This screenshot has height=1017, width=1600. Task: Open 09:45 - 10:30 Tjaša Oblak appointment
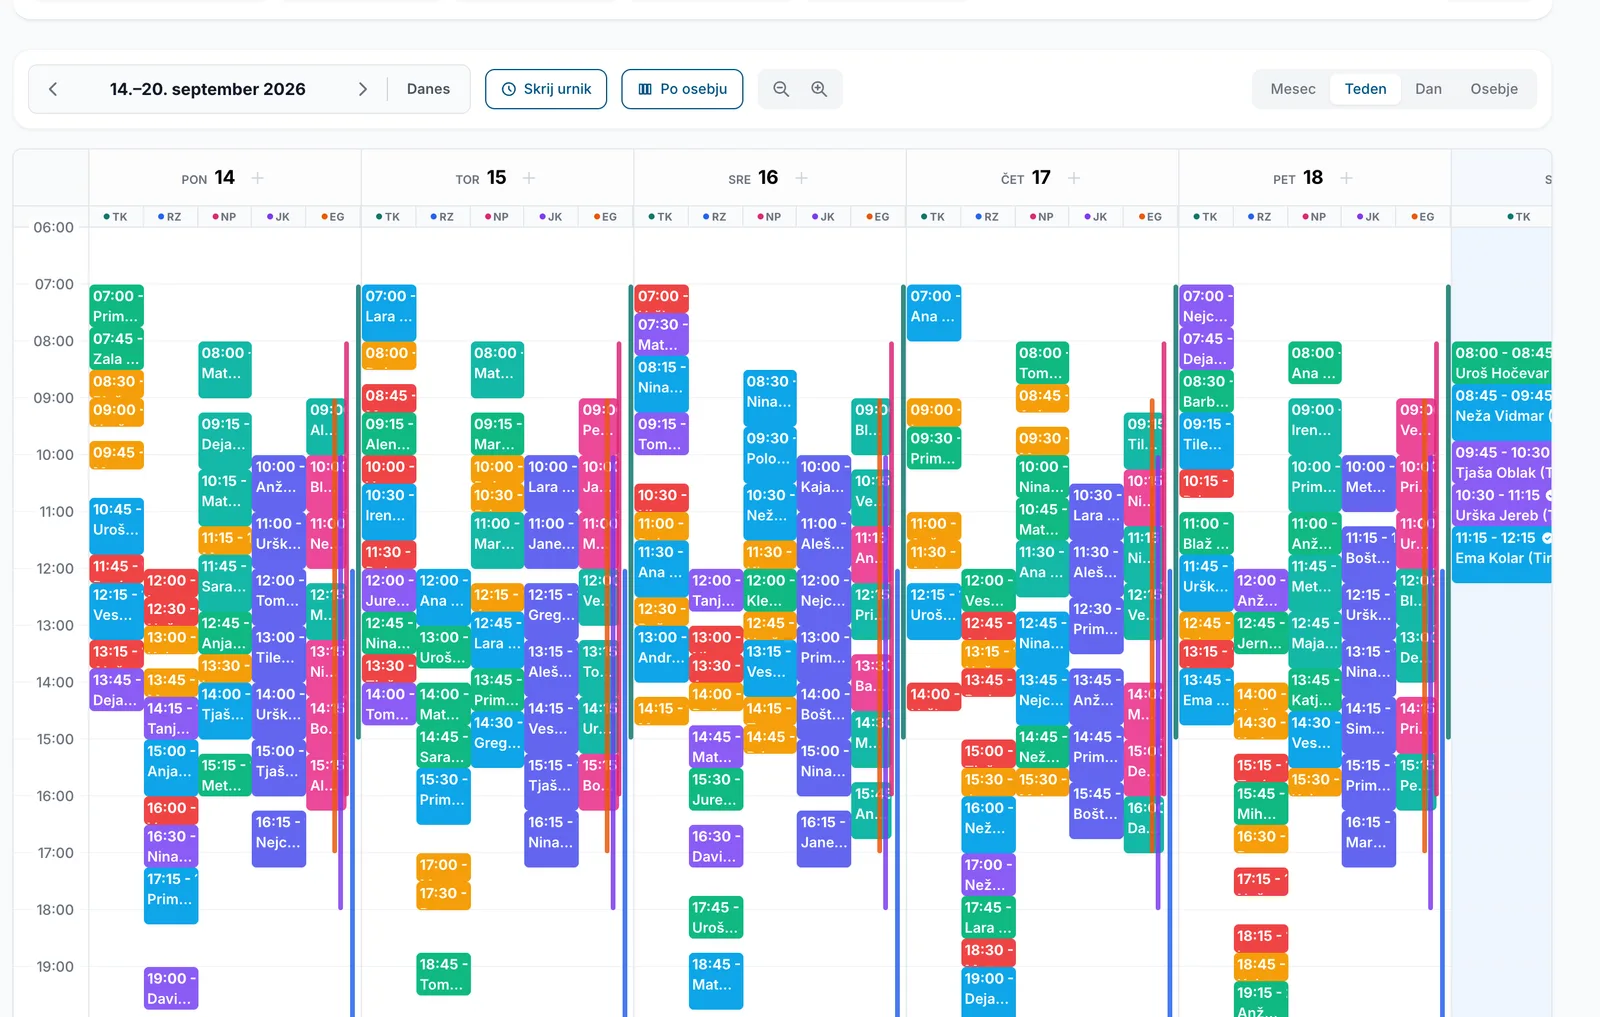(x=1502, y=462)
